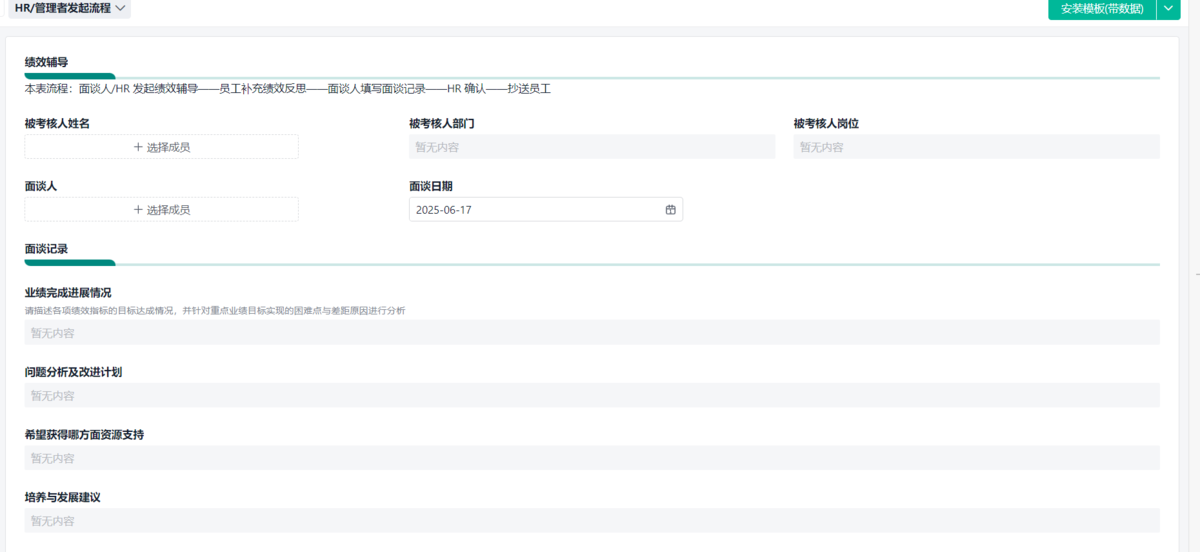Click the 面谈日期 date input 2025-06-17
The image size is (1200, 552).
pos(545,210)
